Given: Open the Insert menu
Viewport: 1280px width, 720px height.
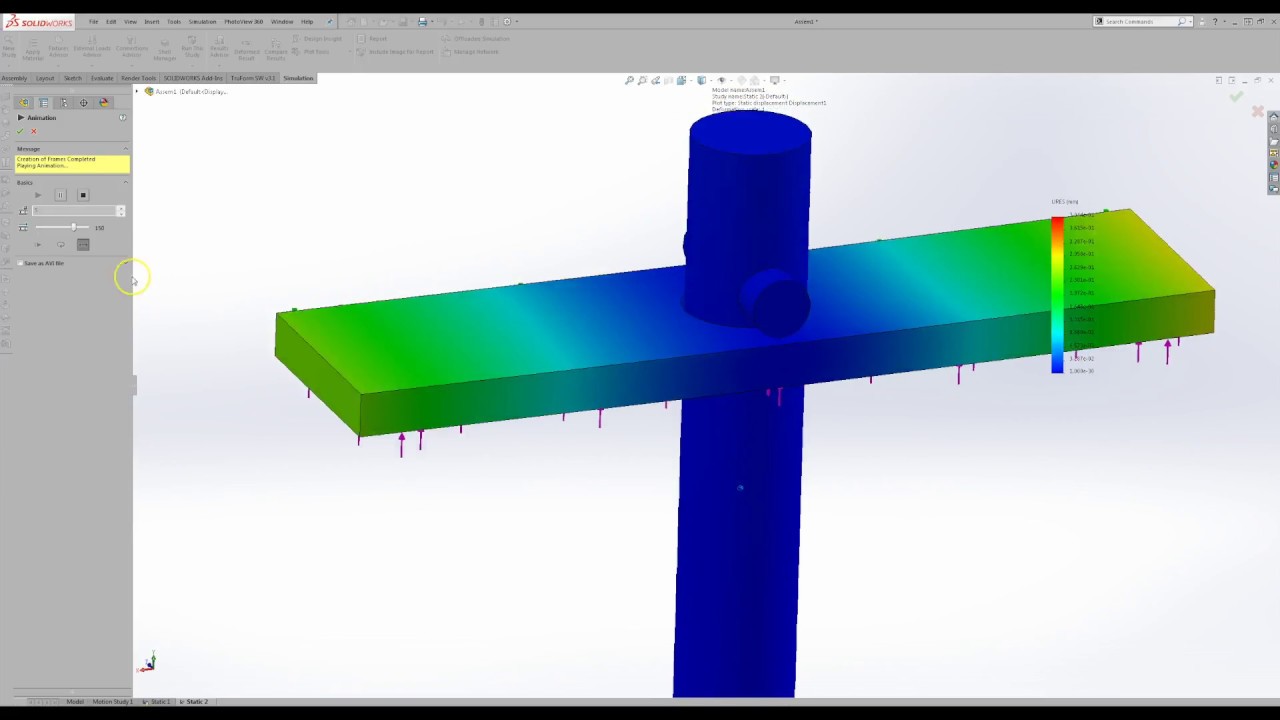Looking at the screenshot, I should click(152, 21).
